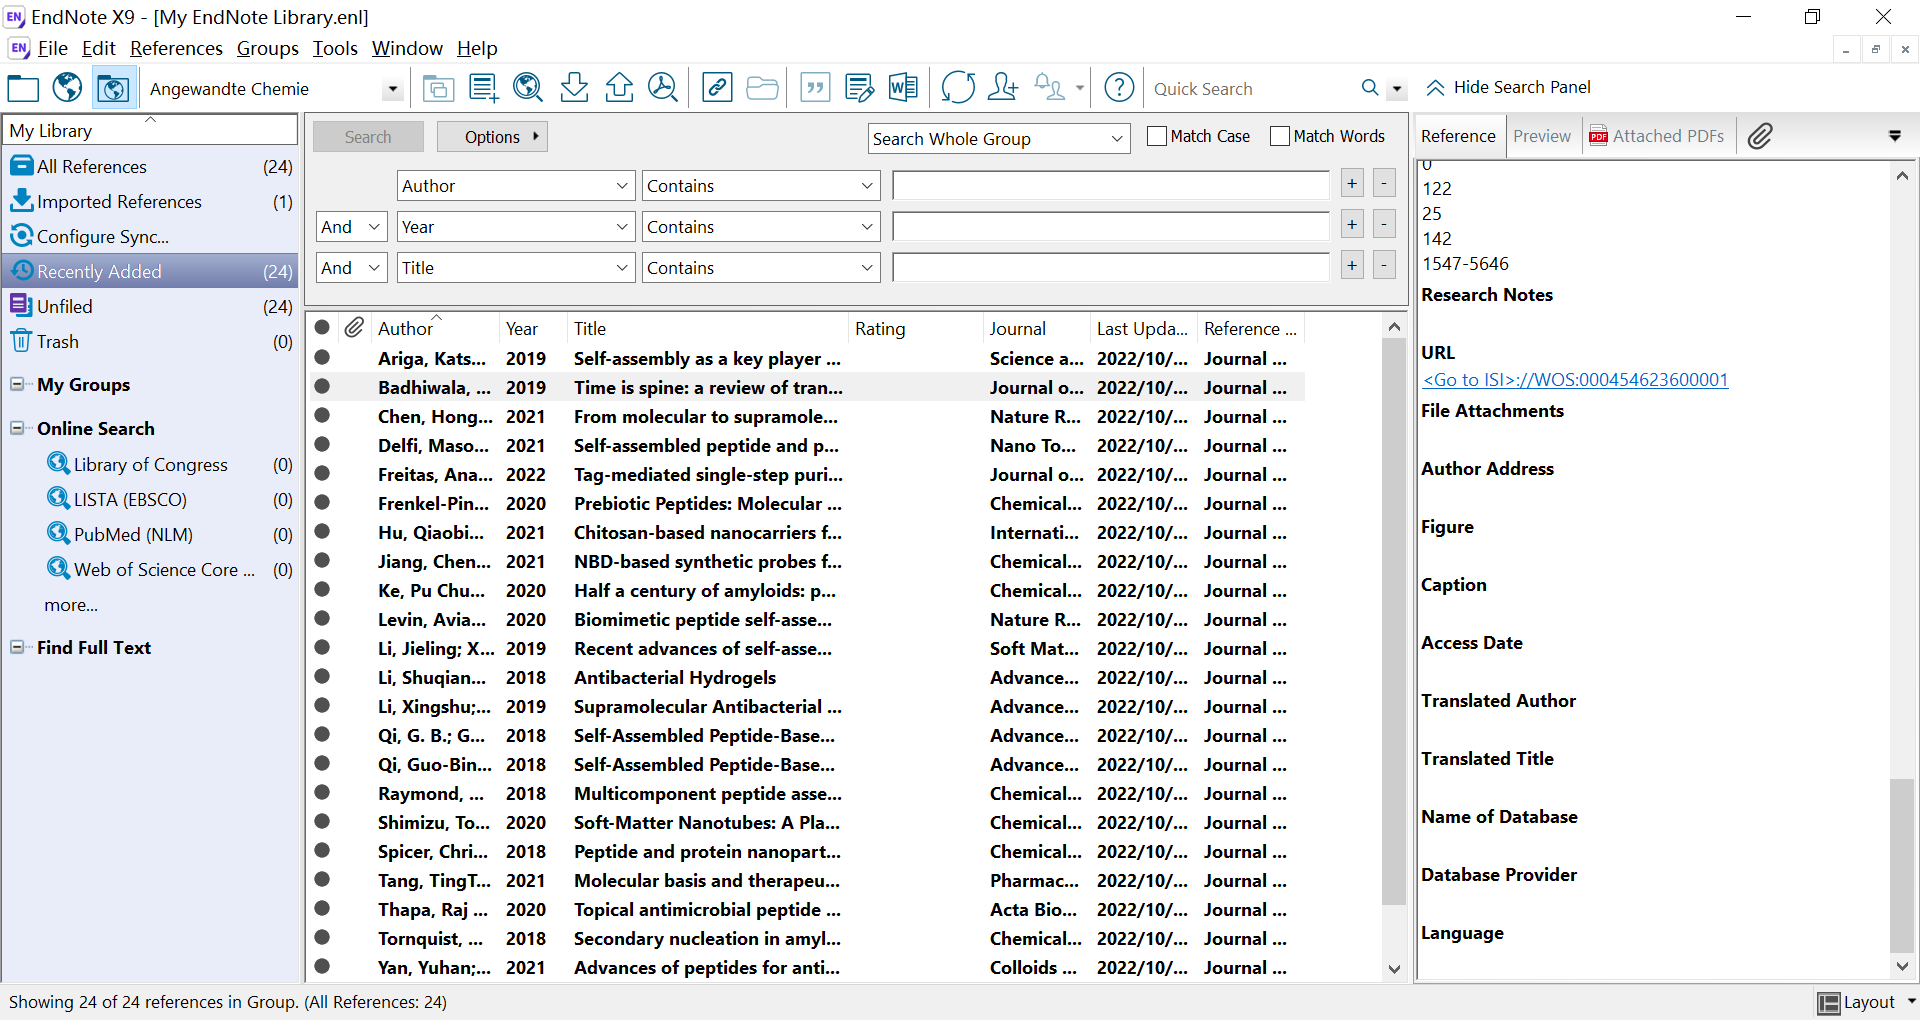Click Go to Word Processor icon
The height and width of the screenshot is (1020, 1920).
(903, 88)
